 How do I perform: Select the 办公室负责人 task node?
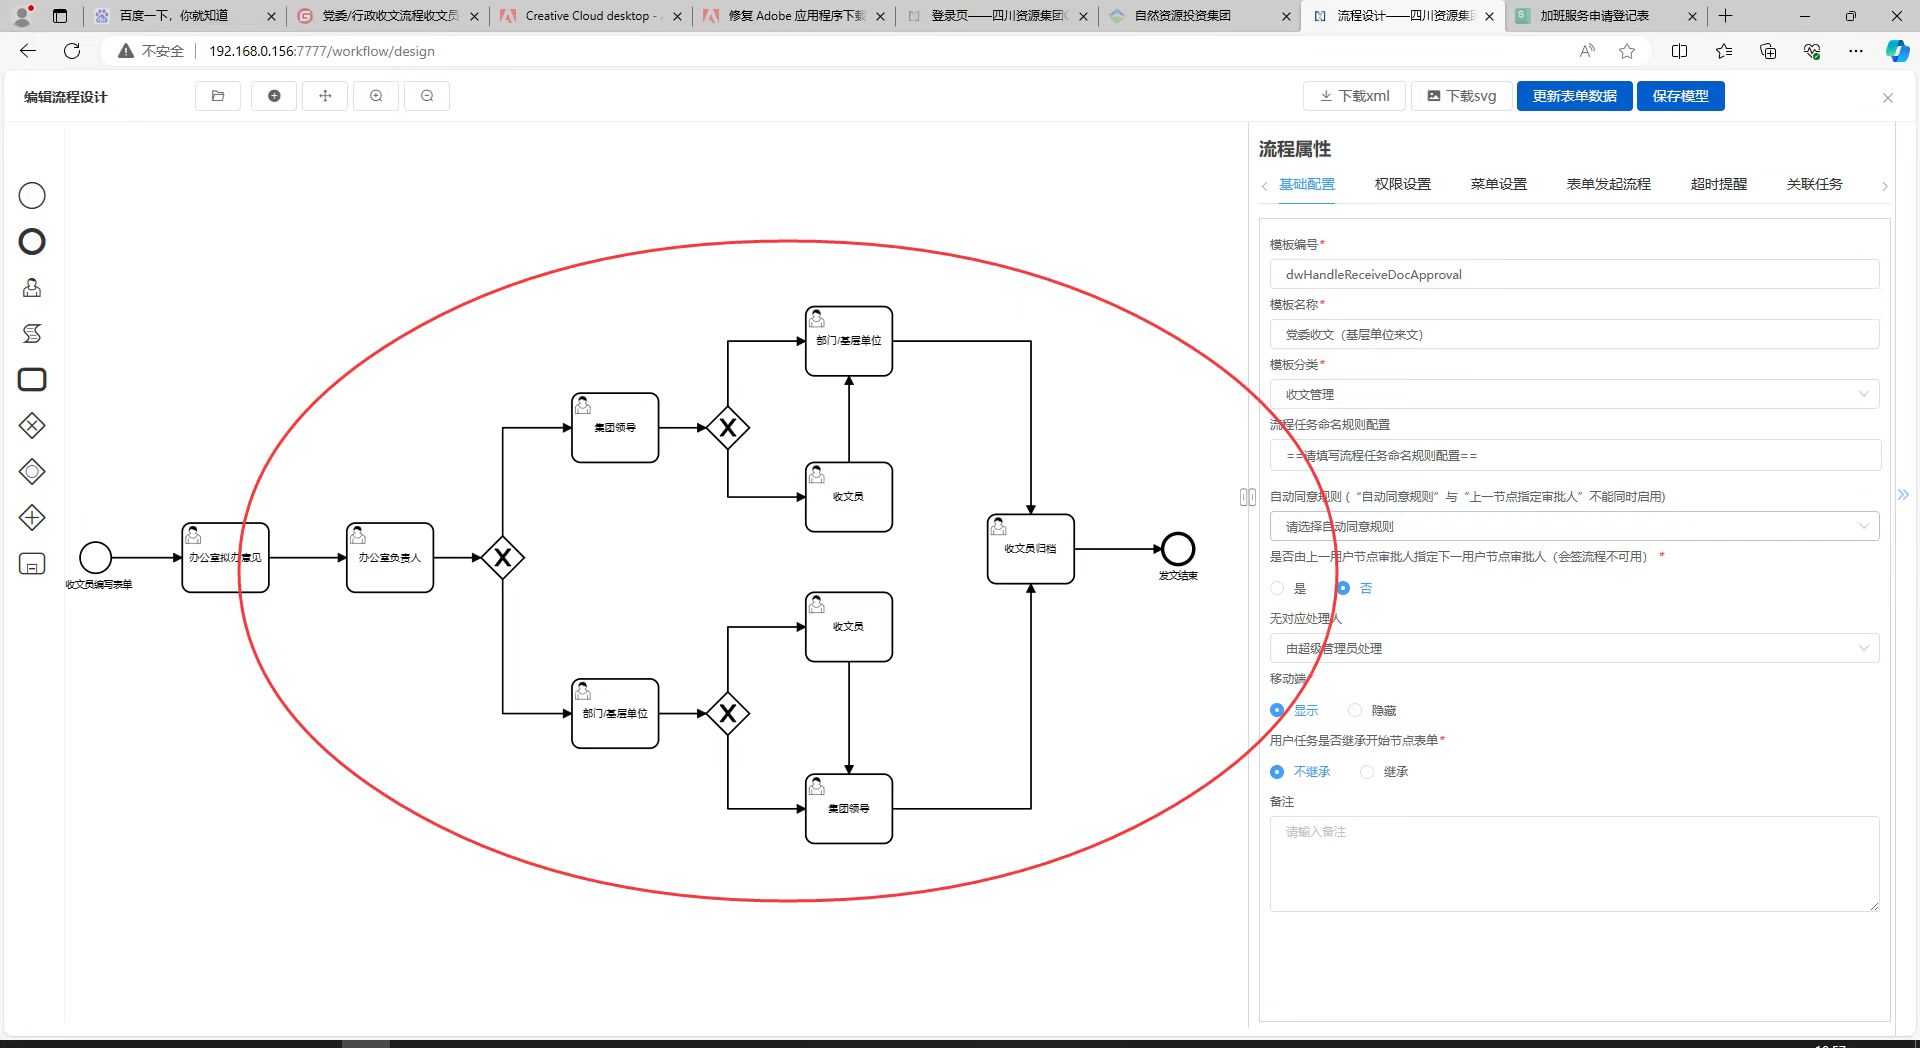[390, 558]
